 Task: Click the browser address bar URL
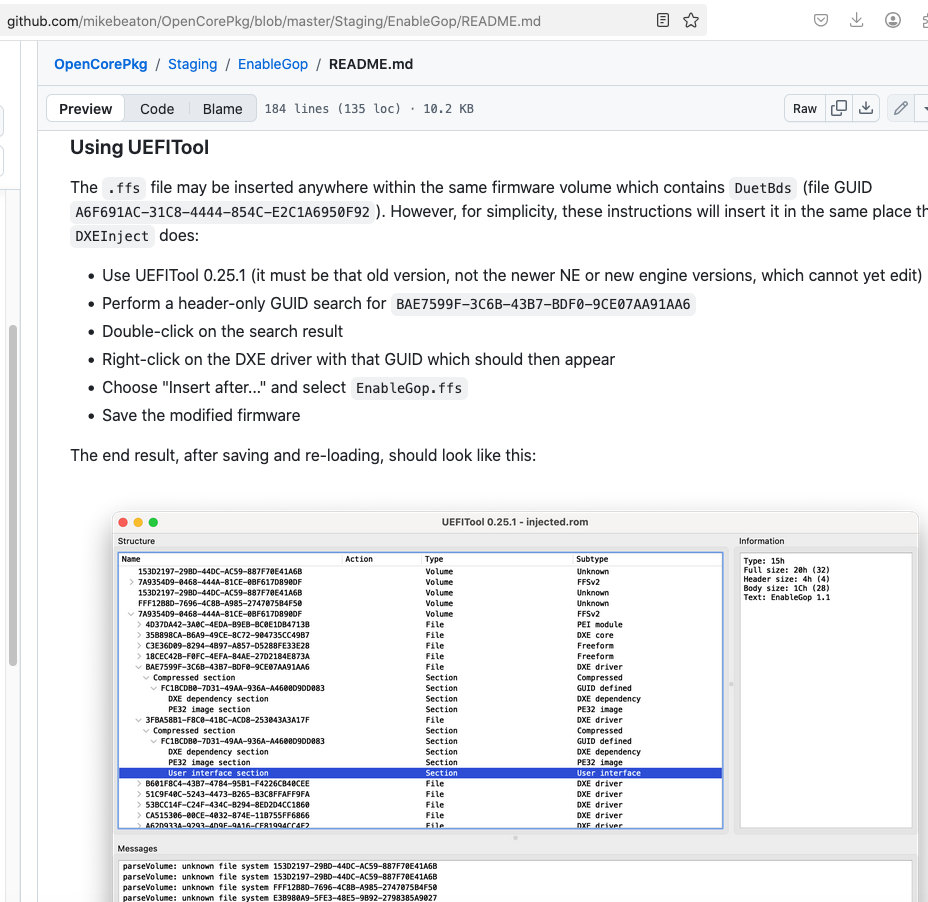point(273,21)
